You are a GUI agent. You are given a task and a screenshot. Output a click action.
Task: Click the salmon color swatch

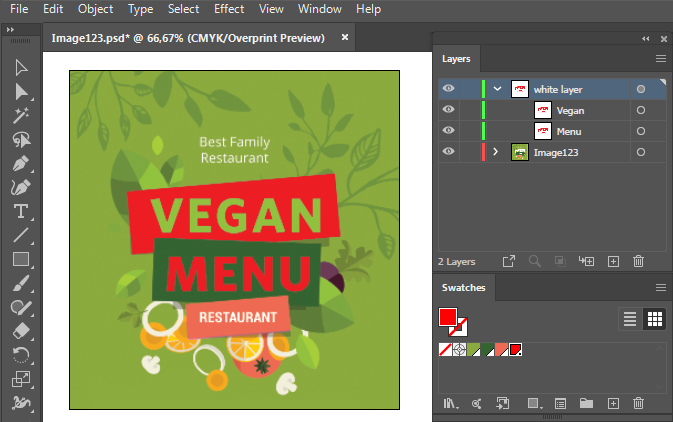point(501,350)
